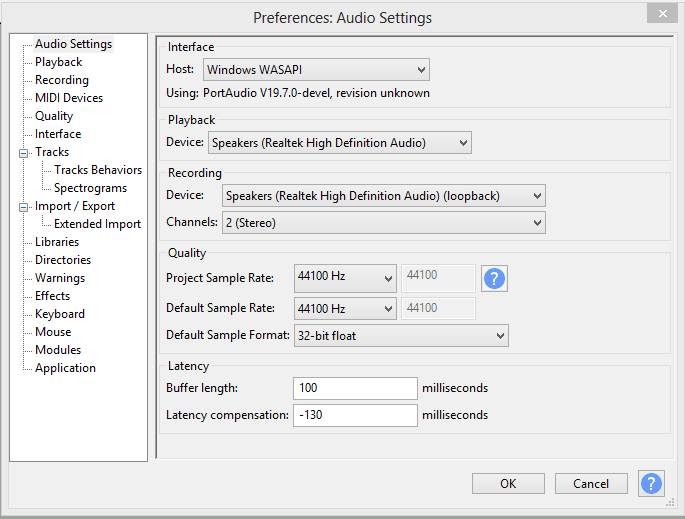Select Audio Settings in the tree
Image resolution: width=685 pixels, height=519 pixels.
click(x=73, y=44)
